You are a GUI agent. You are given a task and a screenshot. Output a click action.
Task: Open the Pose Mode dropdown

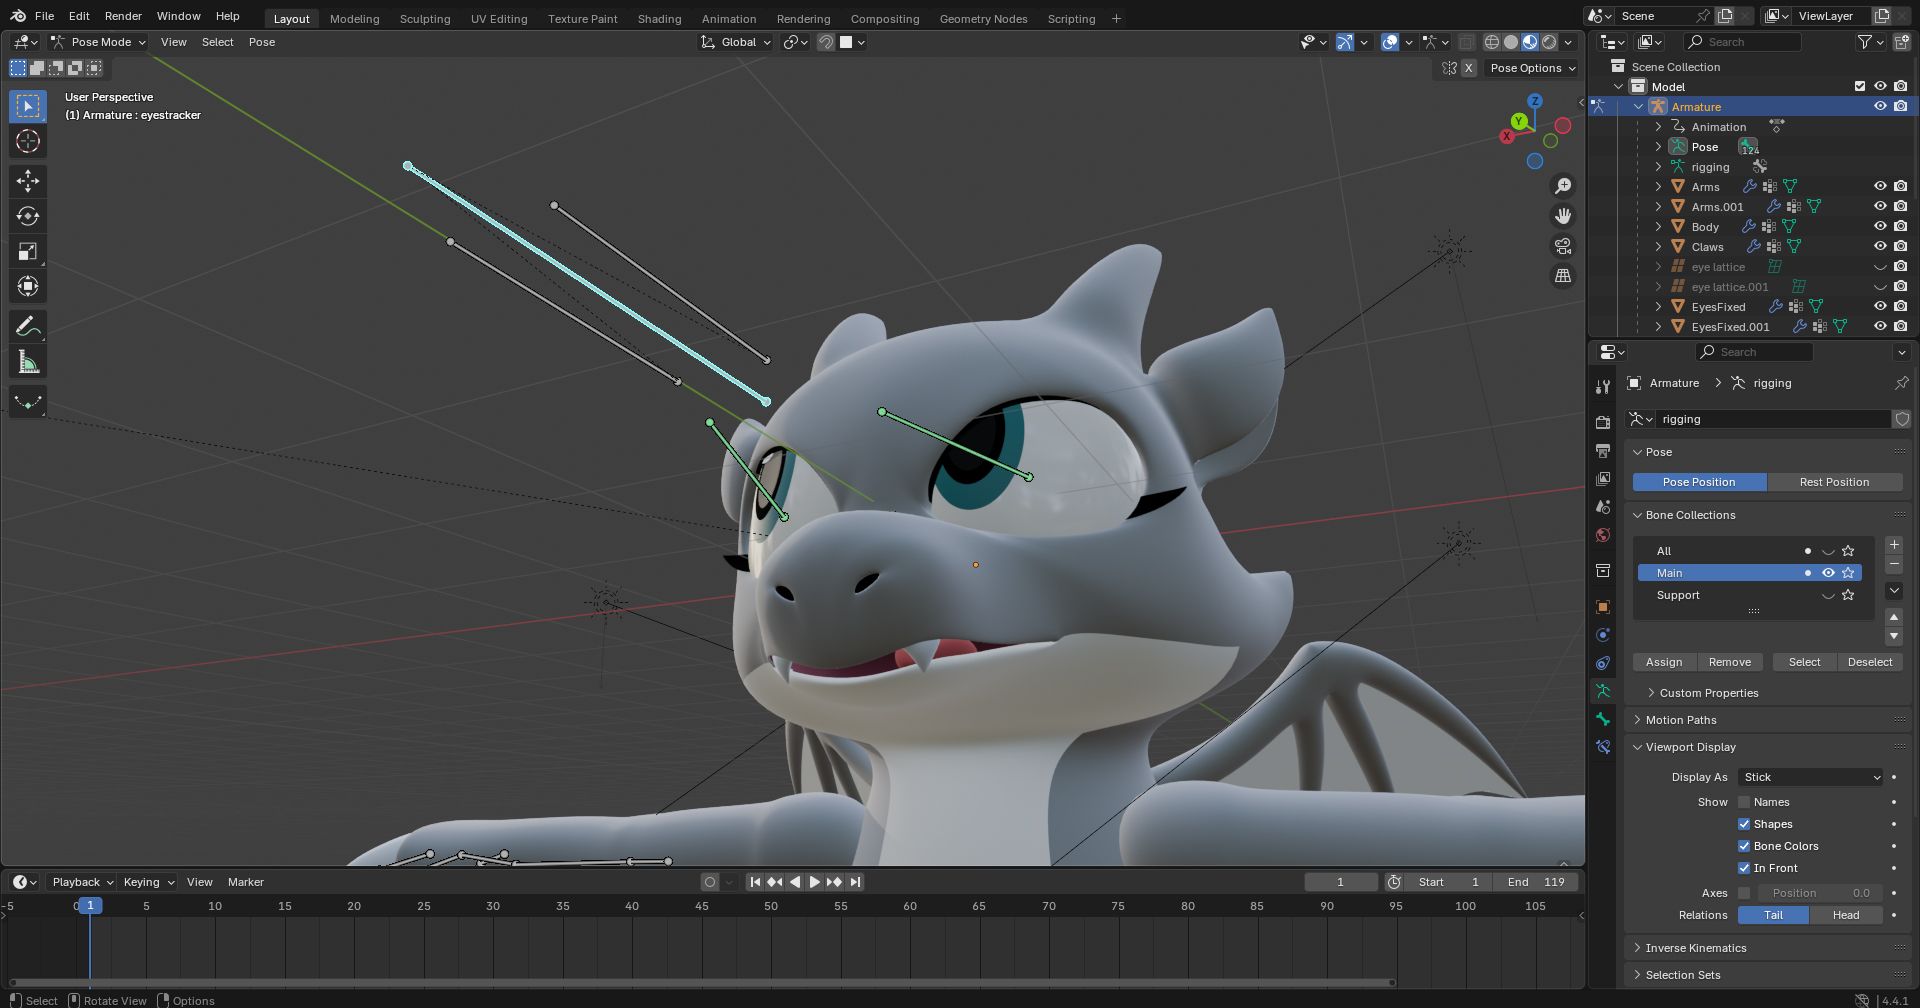[x=98, y=42]
